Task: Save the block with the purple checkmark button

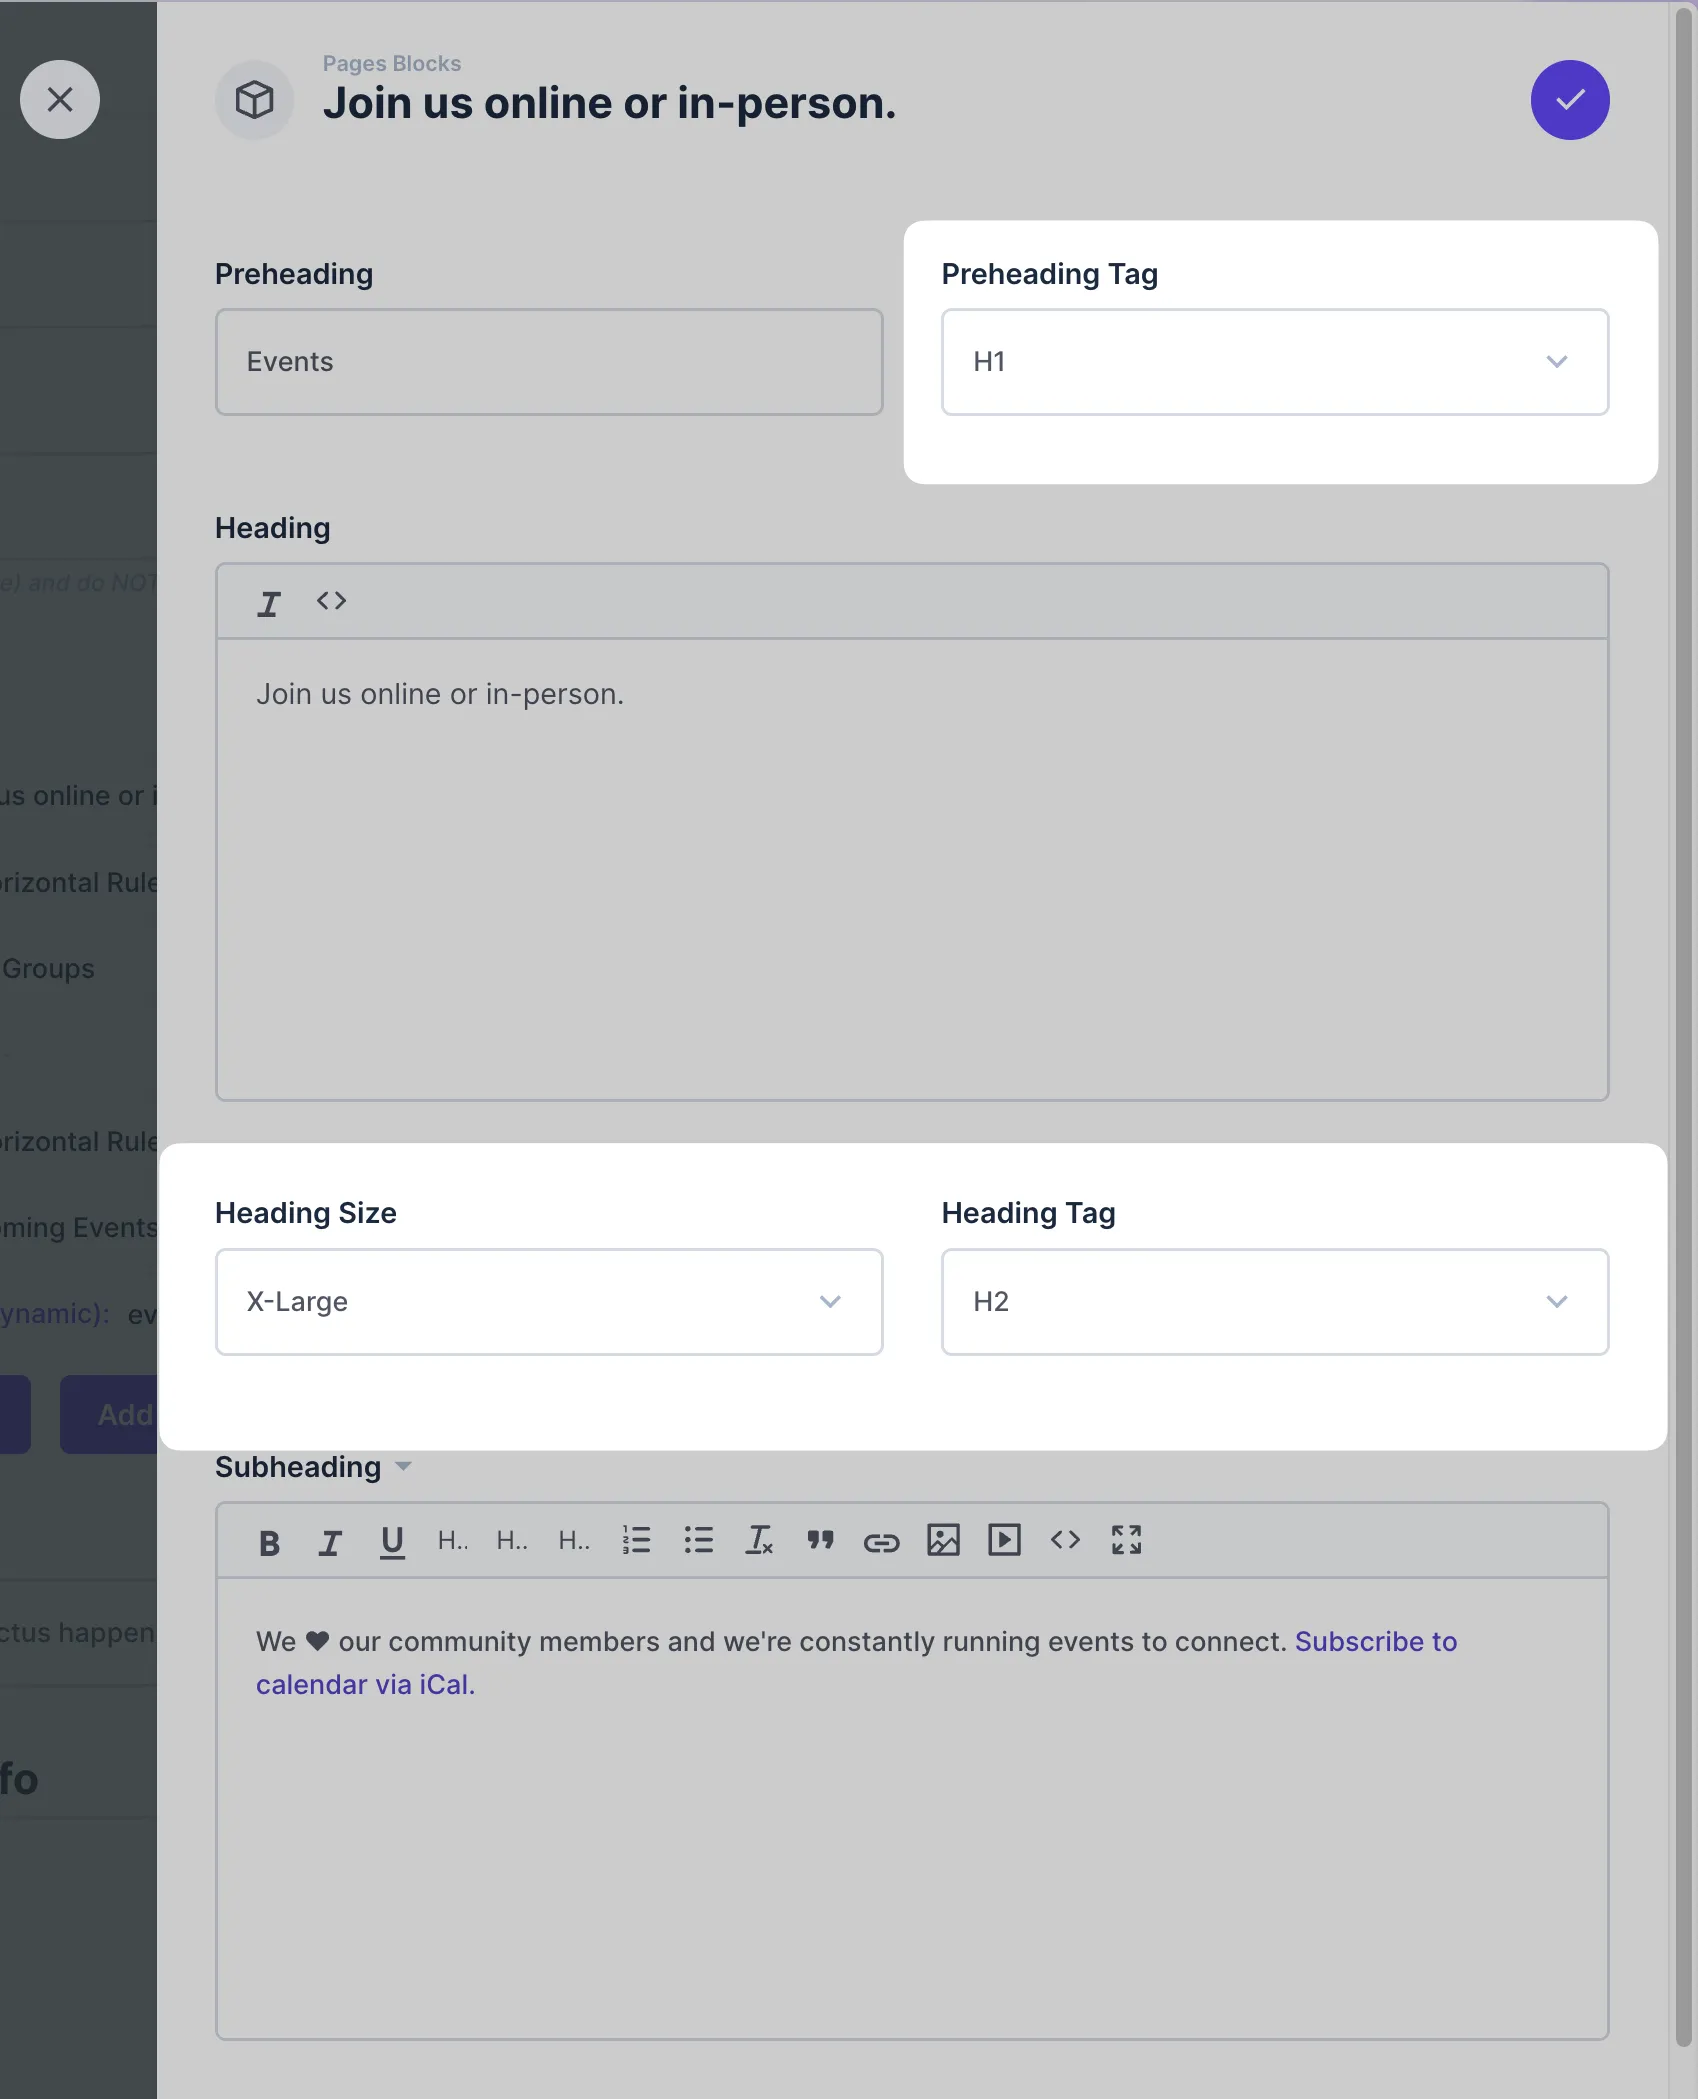Action: (1568, 99)
